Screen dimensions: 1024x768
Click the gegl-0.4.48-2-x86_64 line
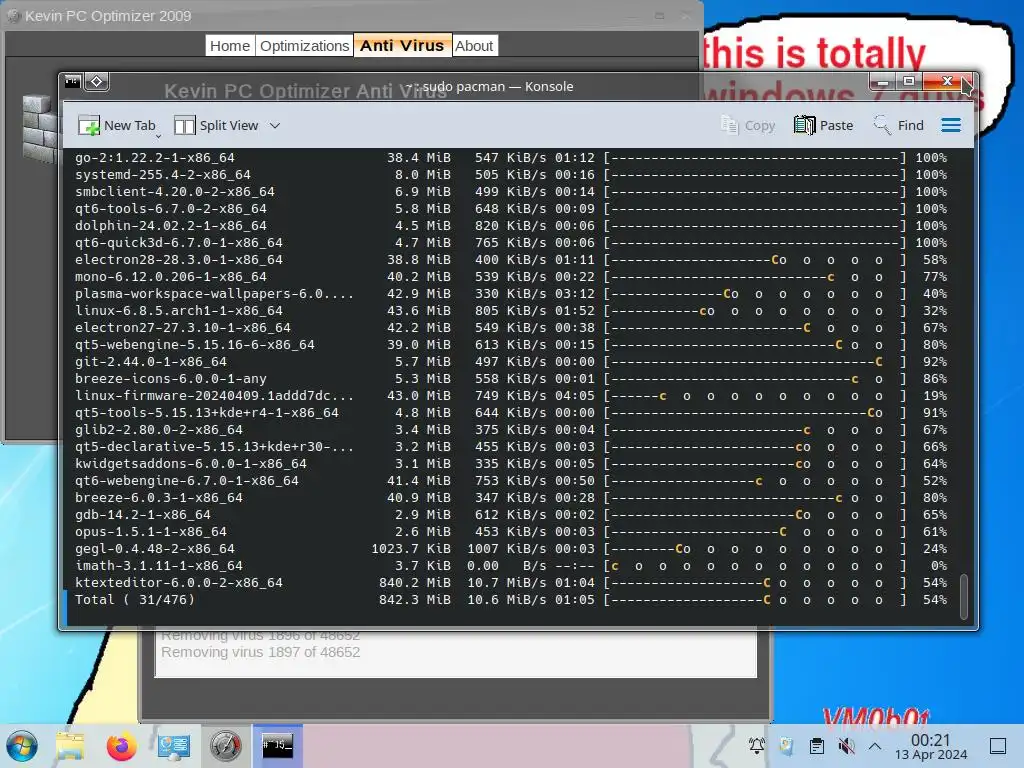pyautogui.click(x=511, y=548)
